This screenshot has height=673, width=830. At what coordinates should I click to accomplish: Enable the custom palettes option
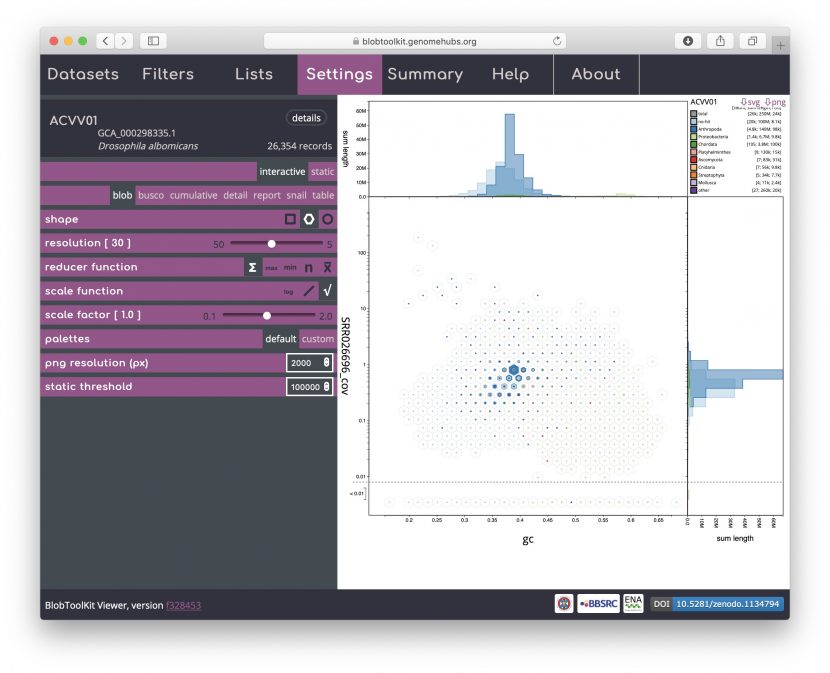(317, 339)
